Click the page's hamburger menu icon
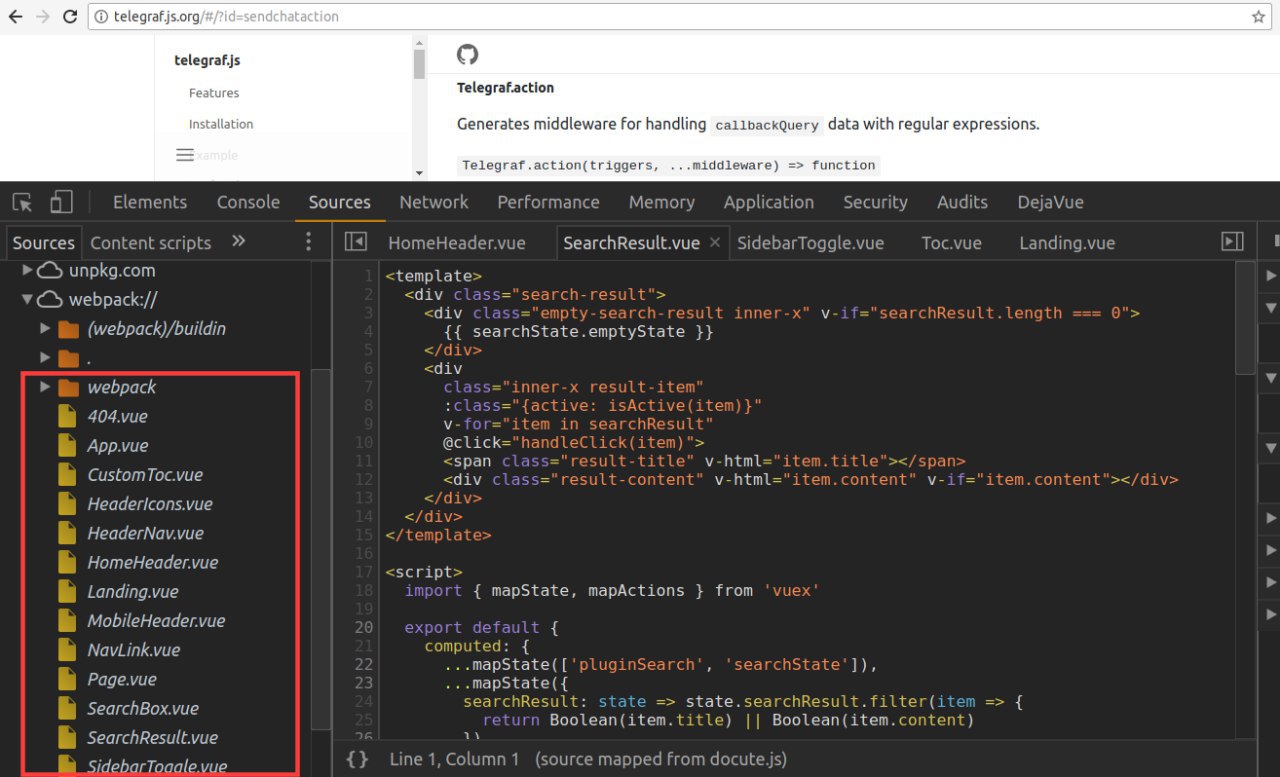Screen dimensions: 1280x777 185,155
